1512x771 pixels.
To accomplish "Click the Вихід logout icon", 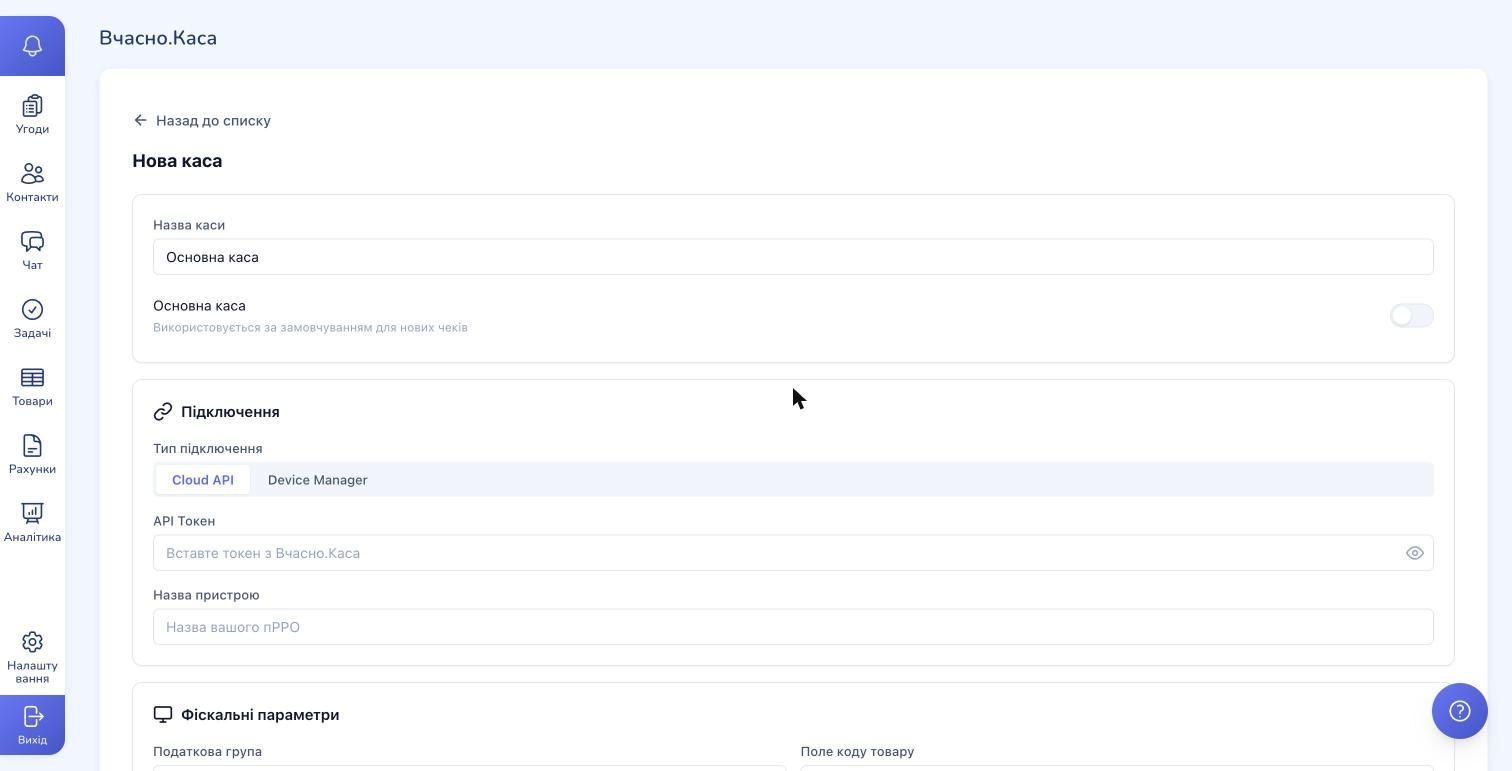I will click(x=32, y=717).
